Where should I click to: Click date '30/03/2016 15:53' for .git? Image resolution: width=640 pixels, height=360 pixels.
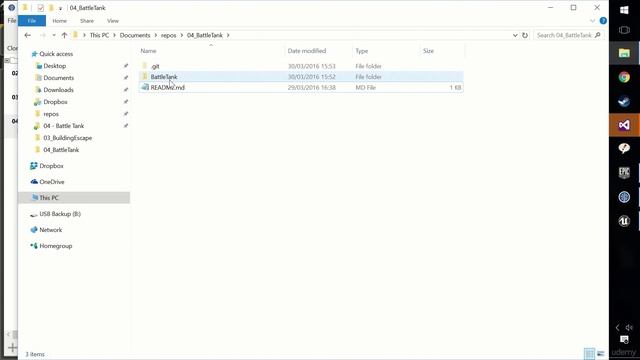(311, 66)
